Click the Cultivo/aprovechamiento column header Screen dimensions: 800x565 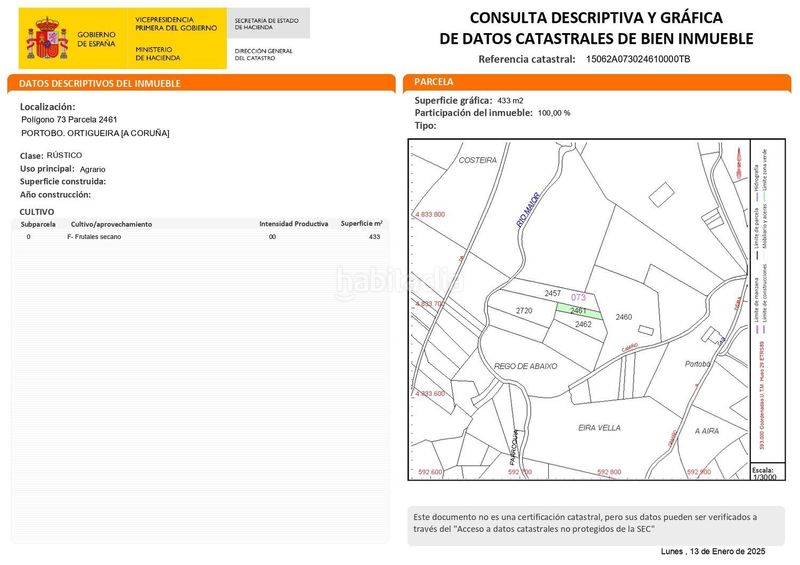(111, 224)
